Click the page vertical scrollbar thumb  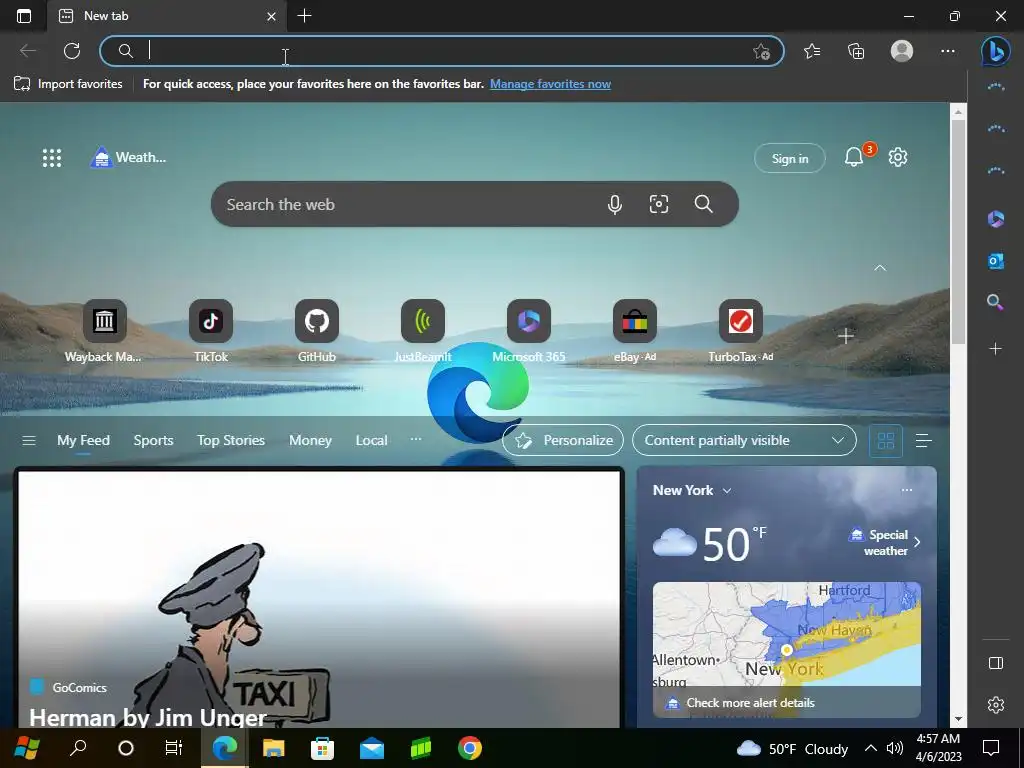[958, 232]
